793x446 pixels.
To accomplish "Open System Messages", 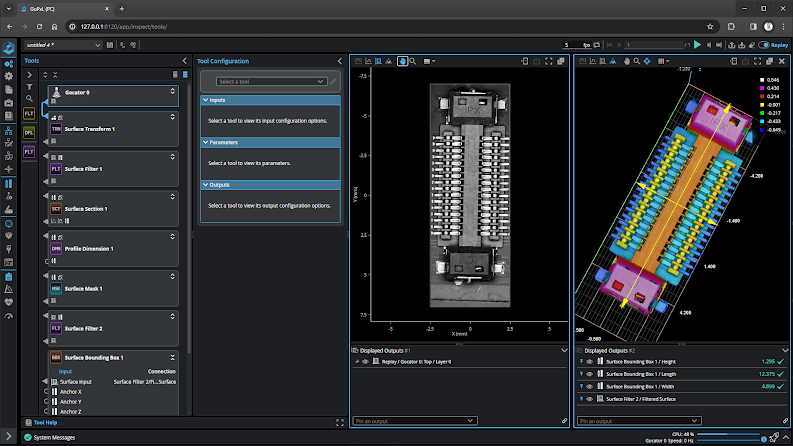I will click(x=49, y=437).
